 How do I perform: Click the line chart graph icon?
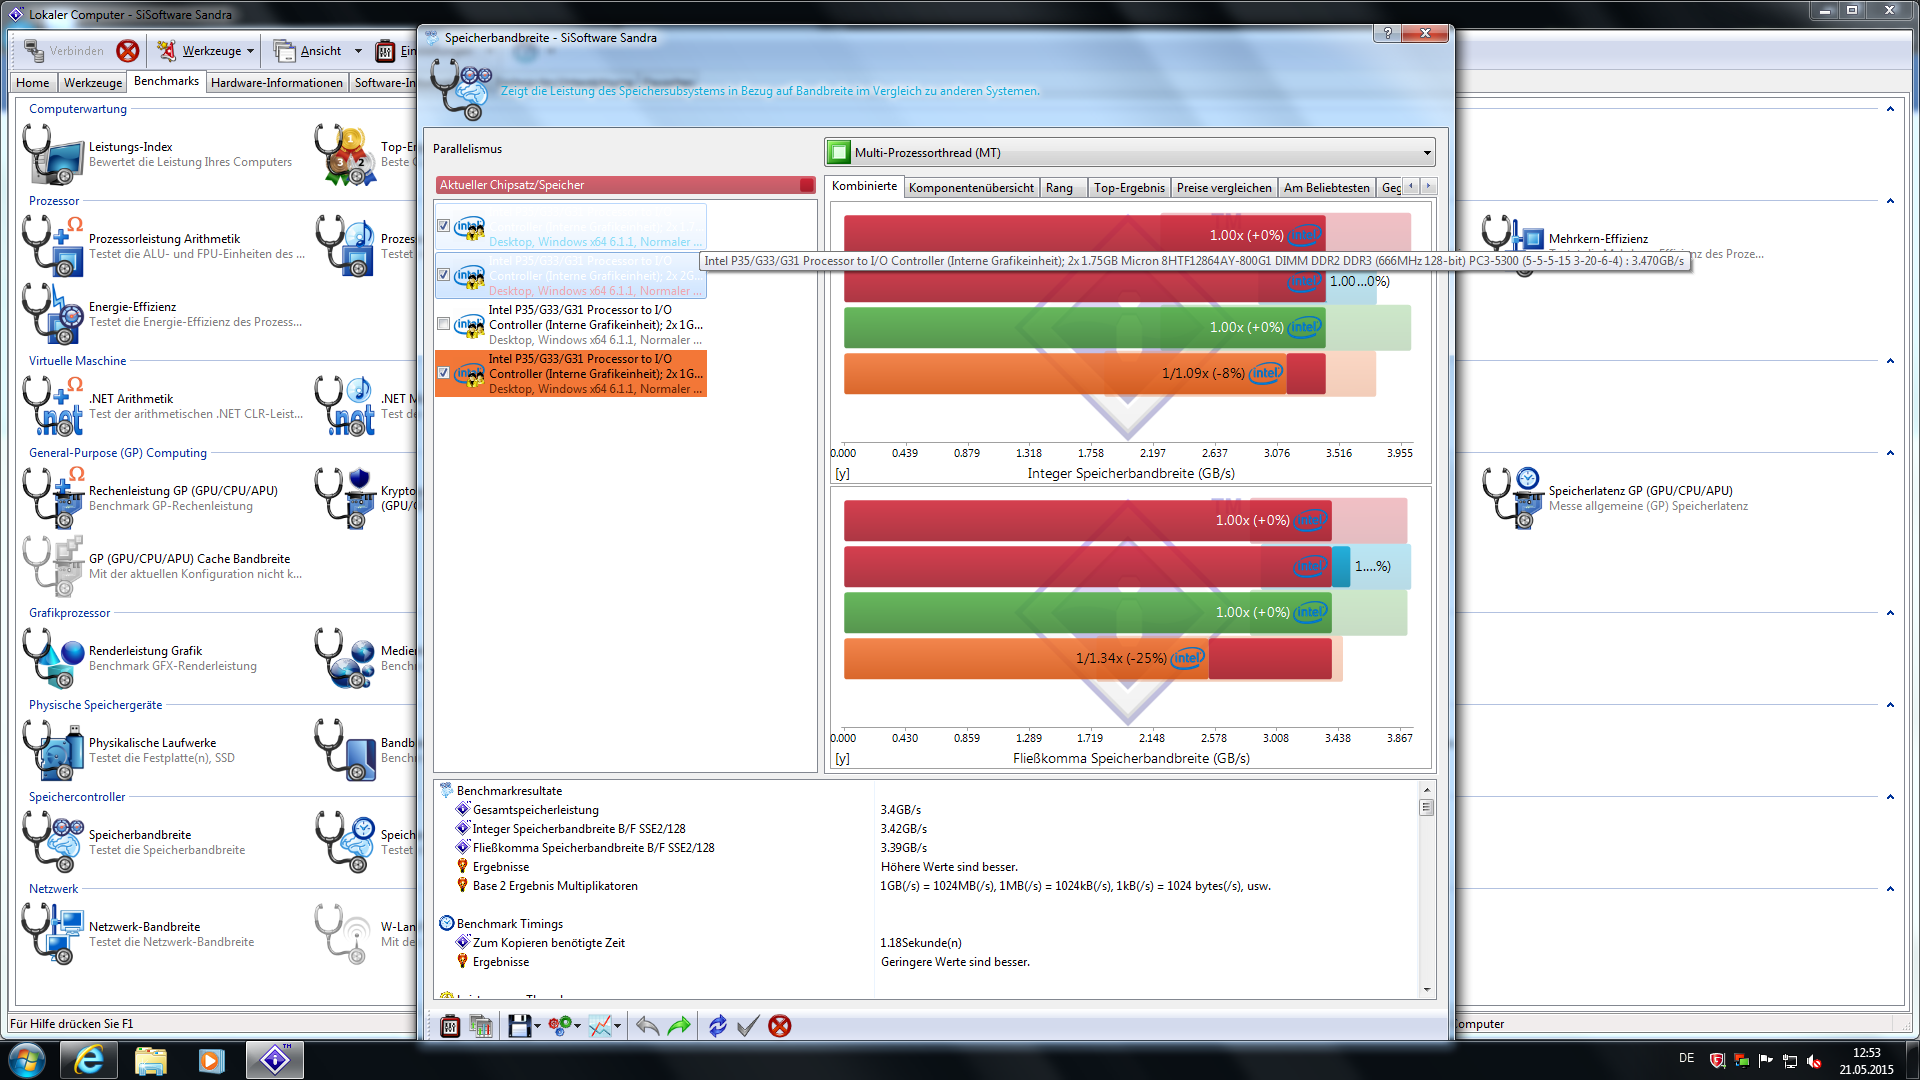coord(600,1026)
